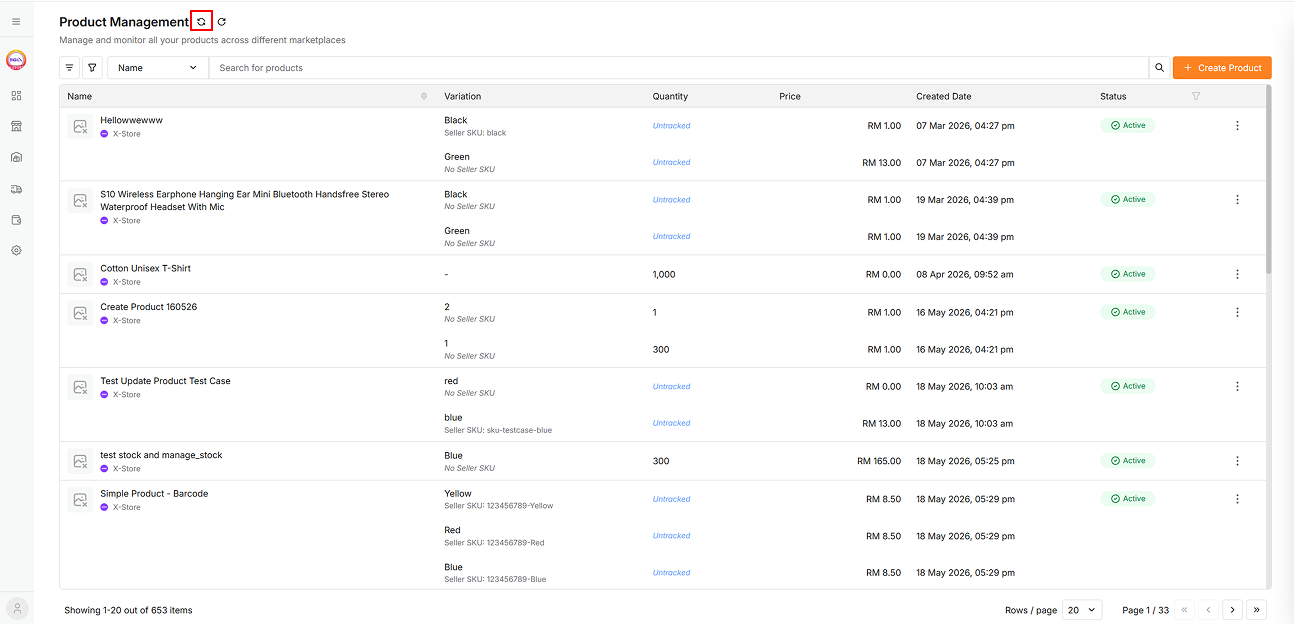Click the Create Product button
The image size is (1294, 624).
point(1222,68)
